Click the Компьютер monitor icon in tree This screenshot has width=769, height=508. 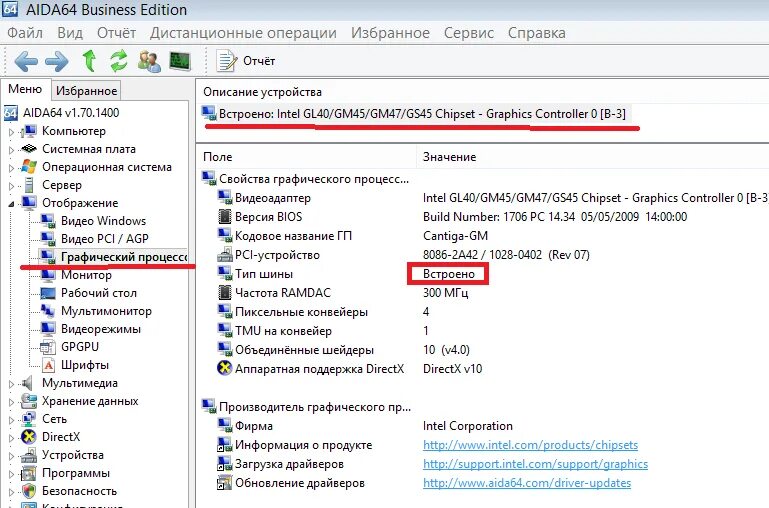click(x=29, y=131)
